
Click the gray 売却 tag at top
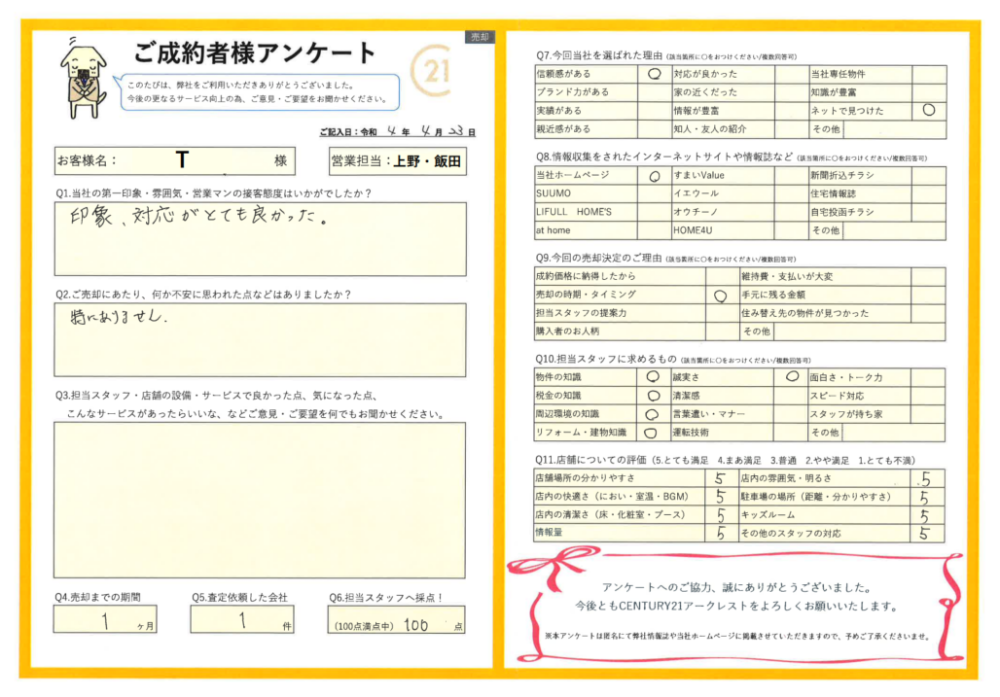pyautogui.click(x=479, y=36)
